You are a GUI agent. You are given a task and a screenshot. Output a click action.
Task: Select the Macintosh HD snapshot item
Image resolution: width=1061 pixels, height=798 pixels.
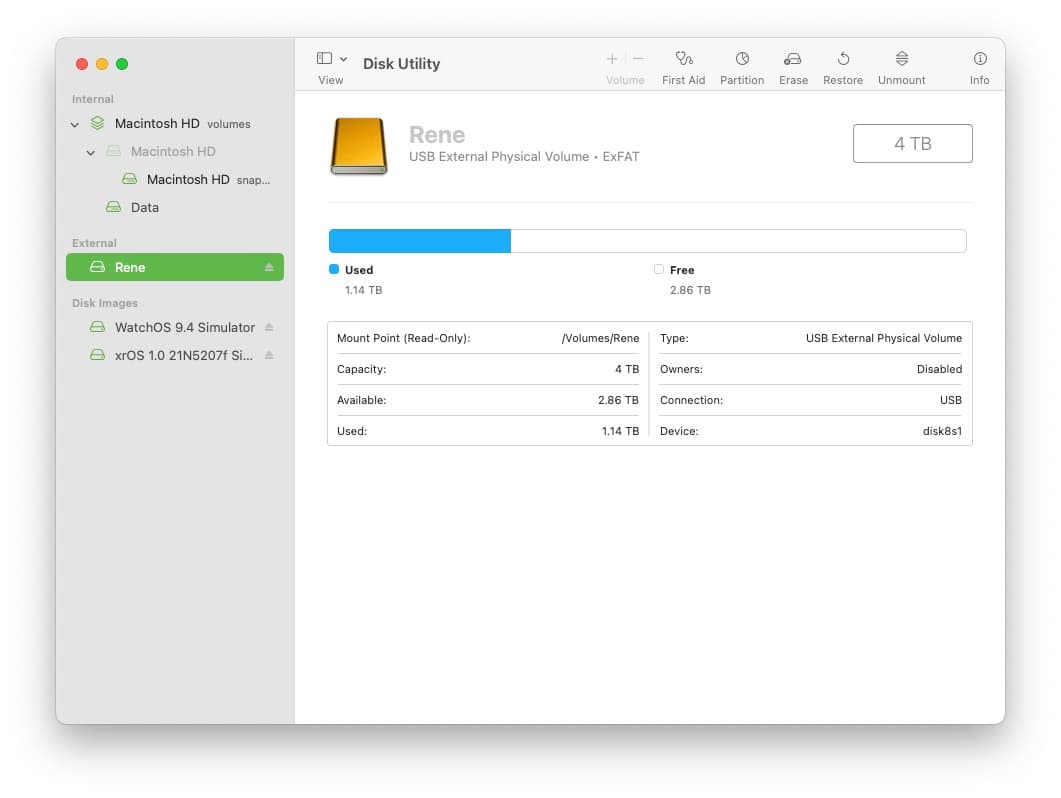pos(188,180)
